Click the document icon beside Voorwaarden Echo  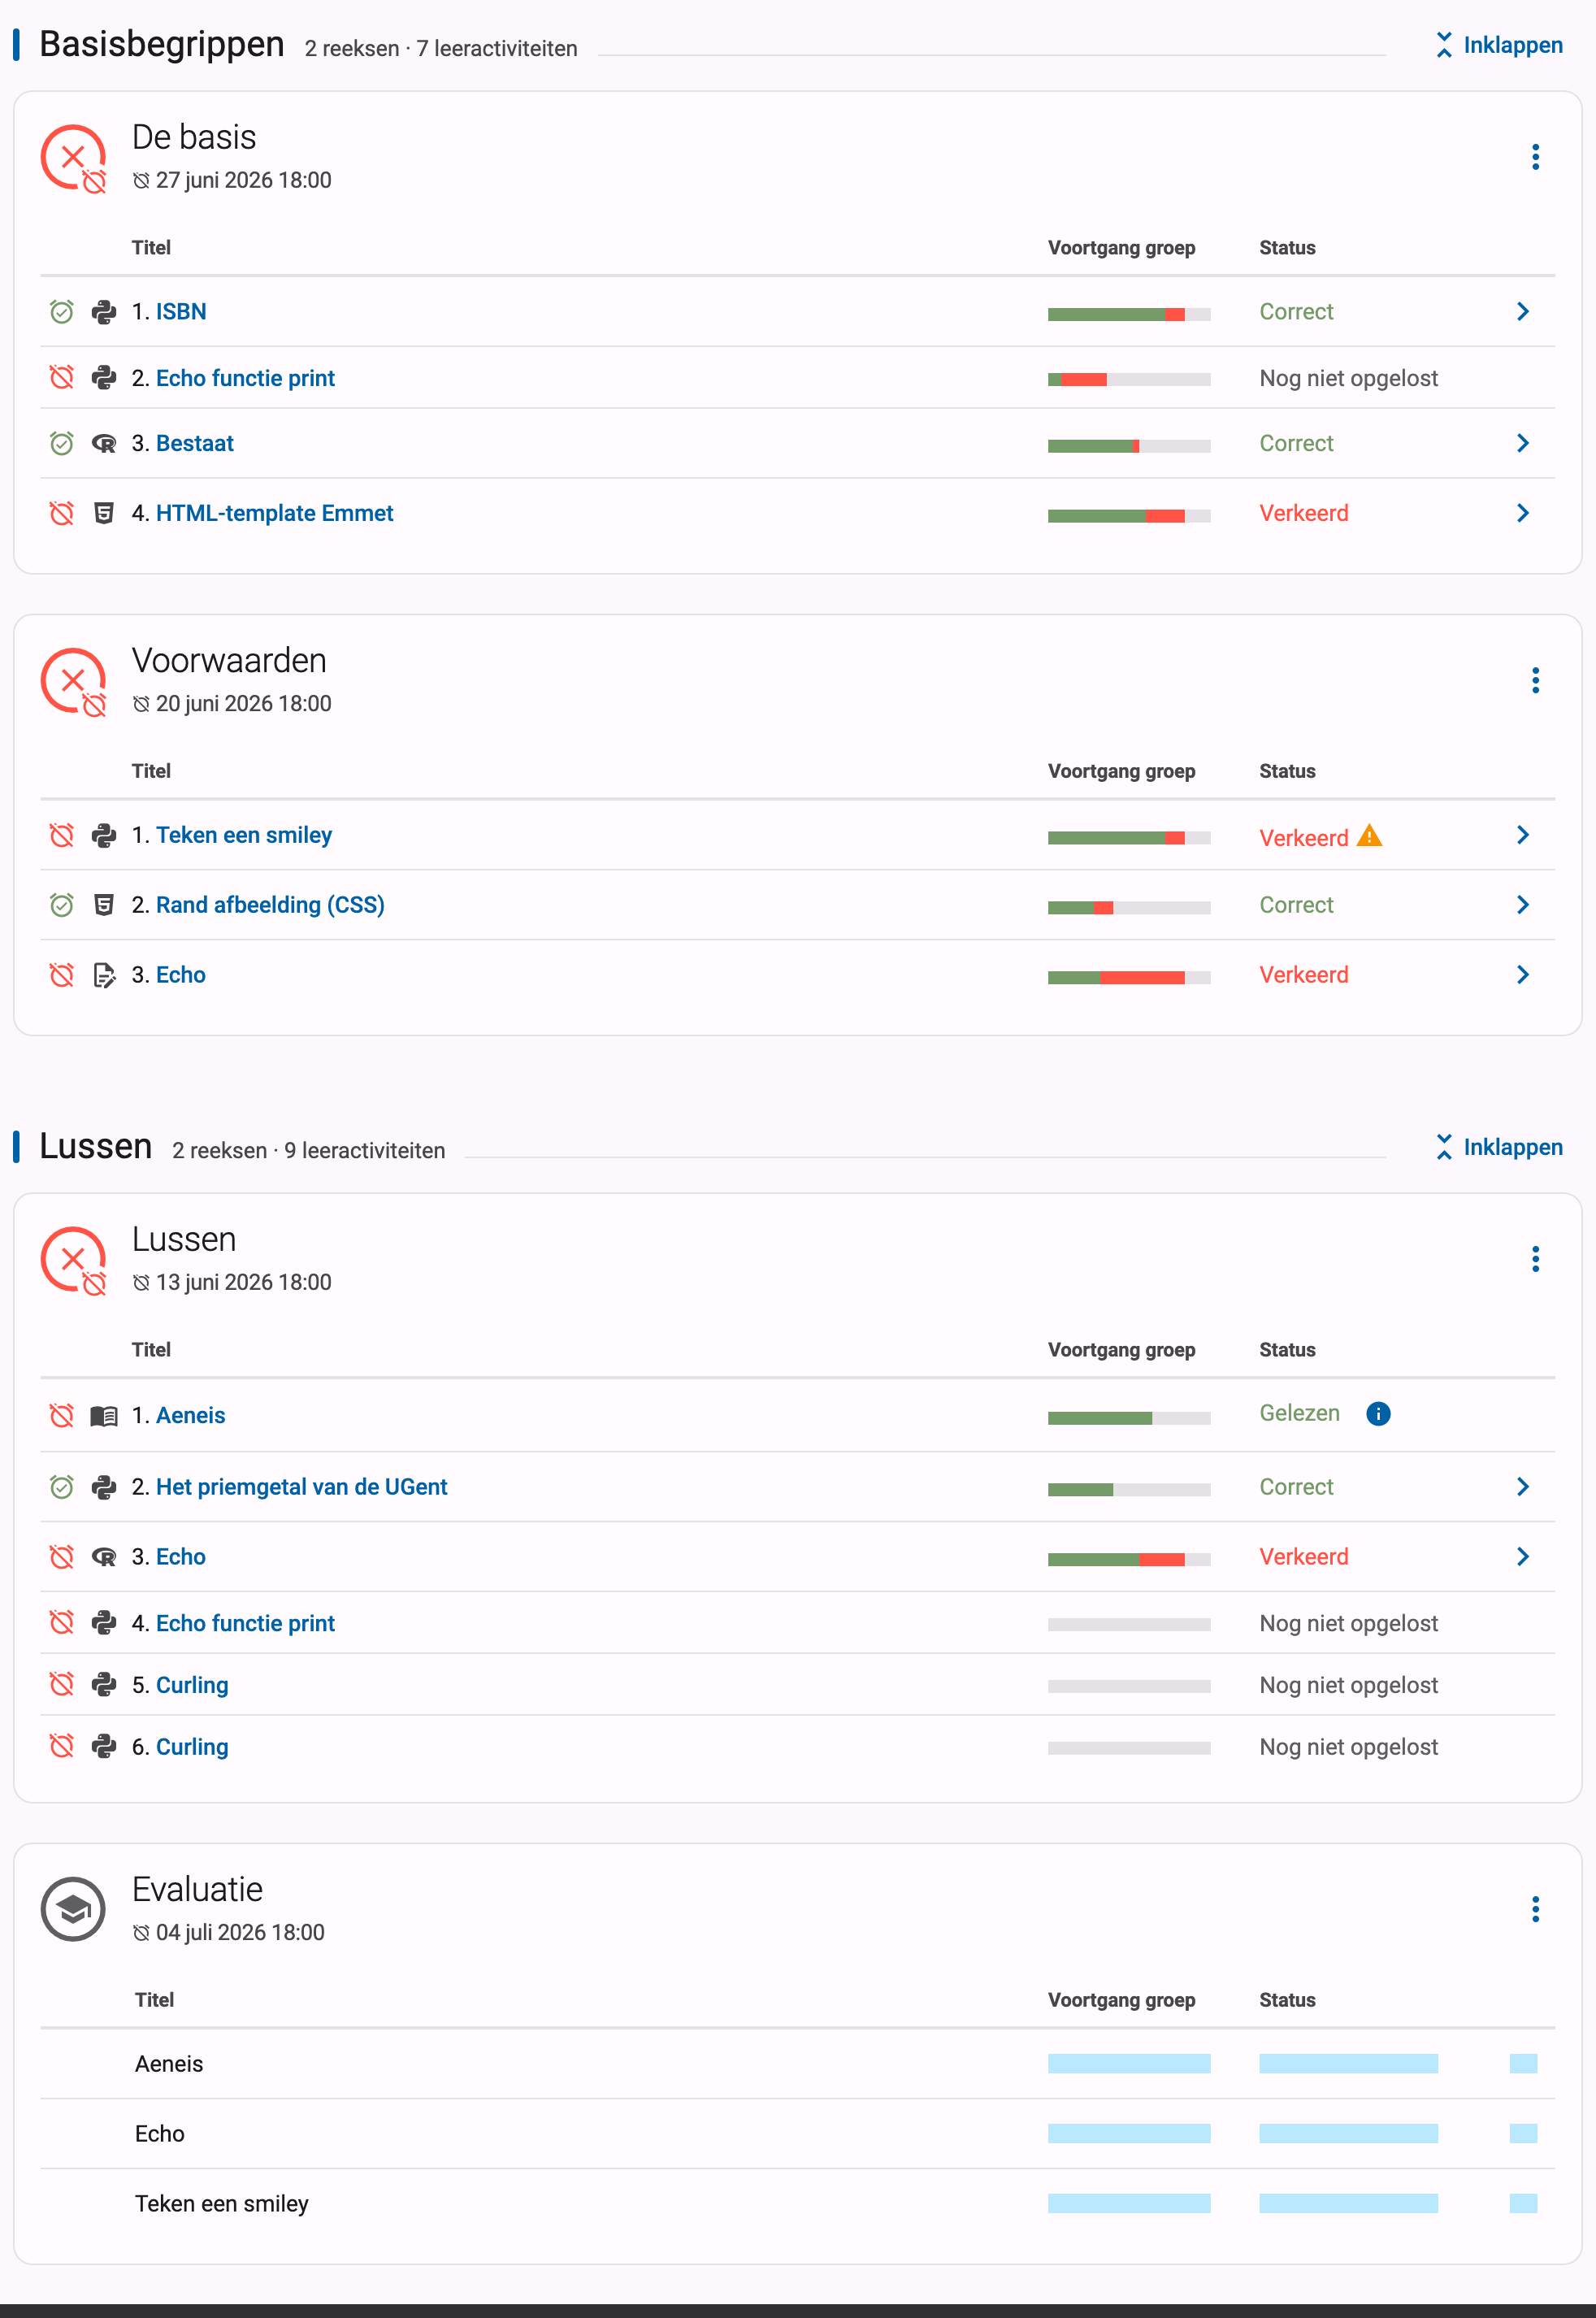(104, 975)
